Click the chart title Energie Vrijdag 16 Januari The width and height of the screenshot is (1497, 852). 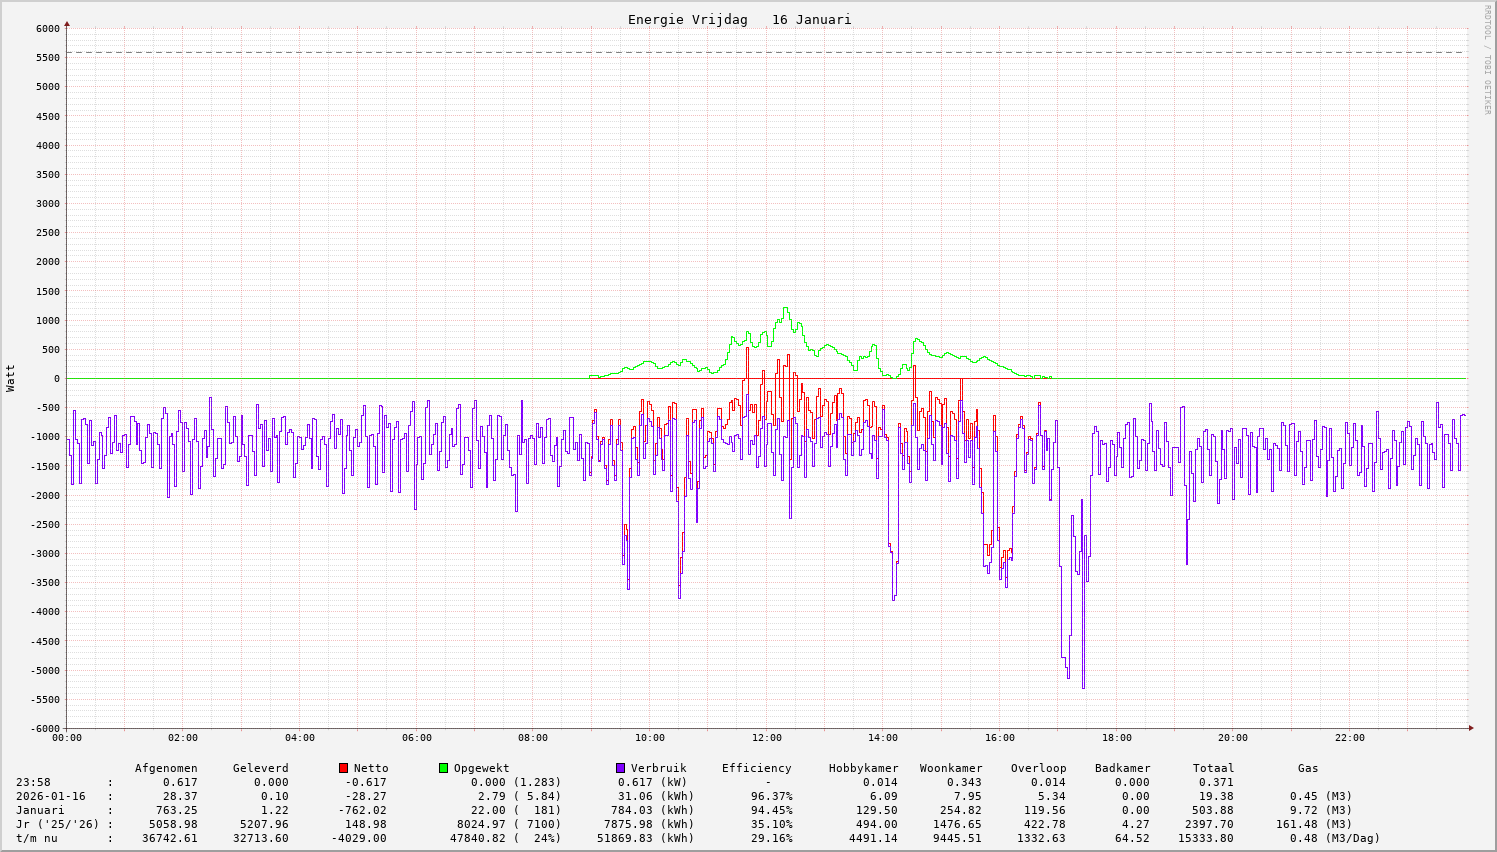(739, 20)
